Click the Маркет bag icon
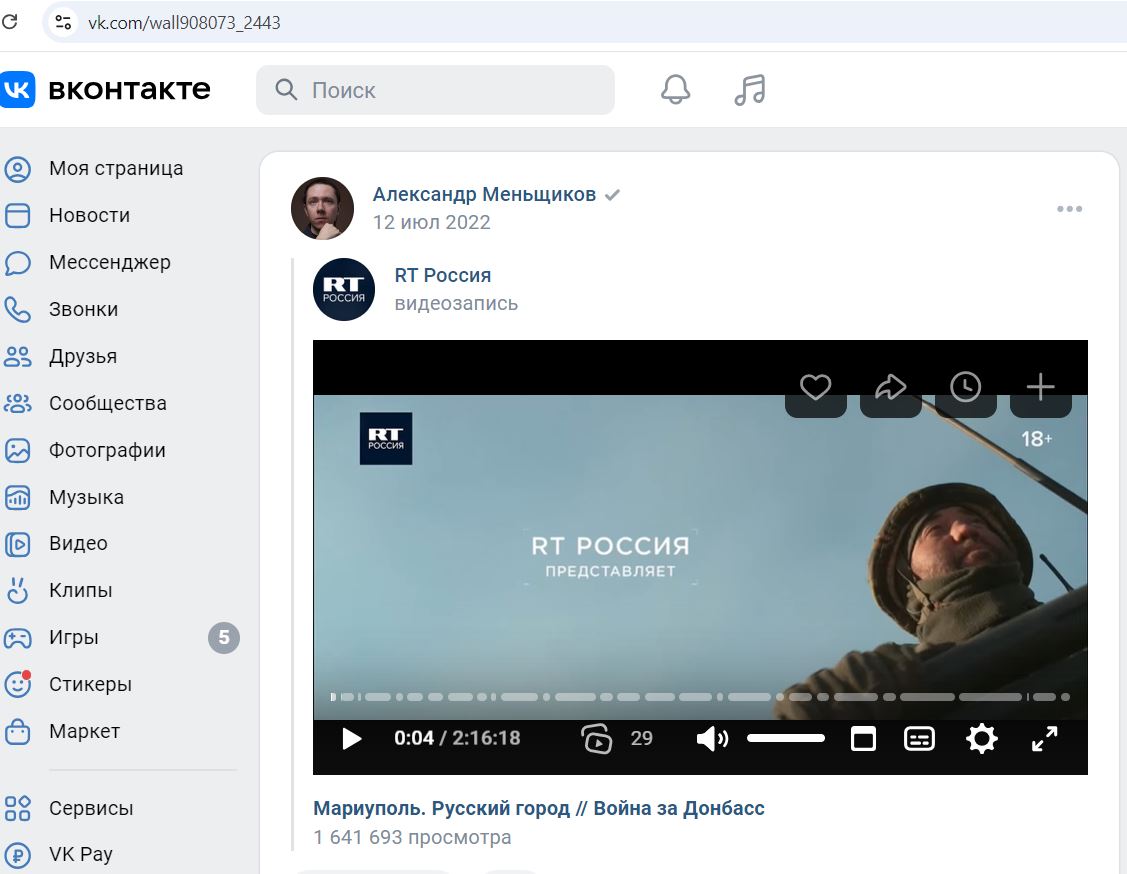The height and width of the screenshot is (874, 1127). [x=17, y=732]
